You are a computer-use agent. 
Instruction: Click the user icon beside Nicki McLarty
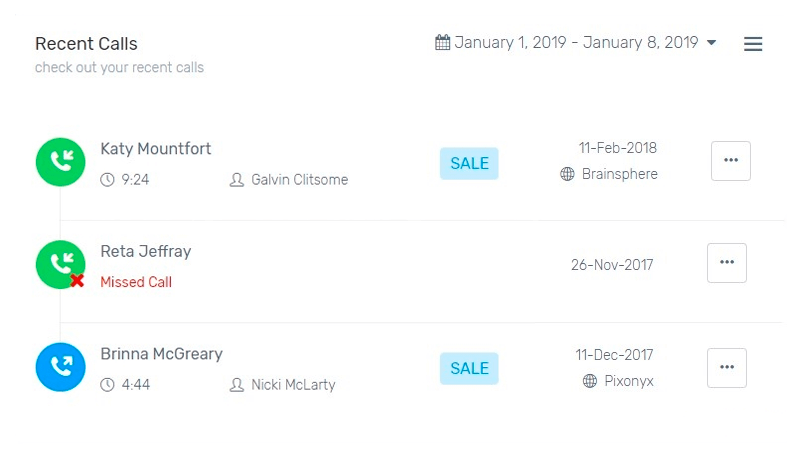(x=237, y=384)
